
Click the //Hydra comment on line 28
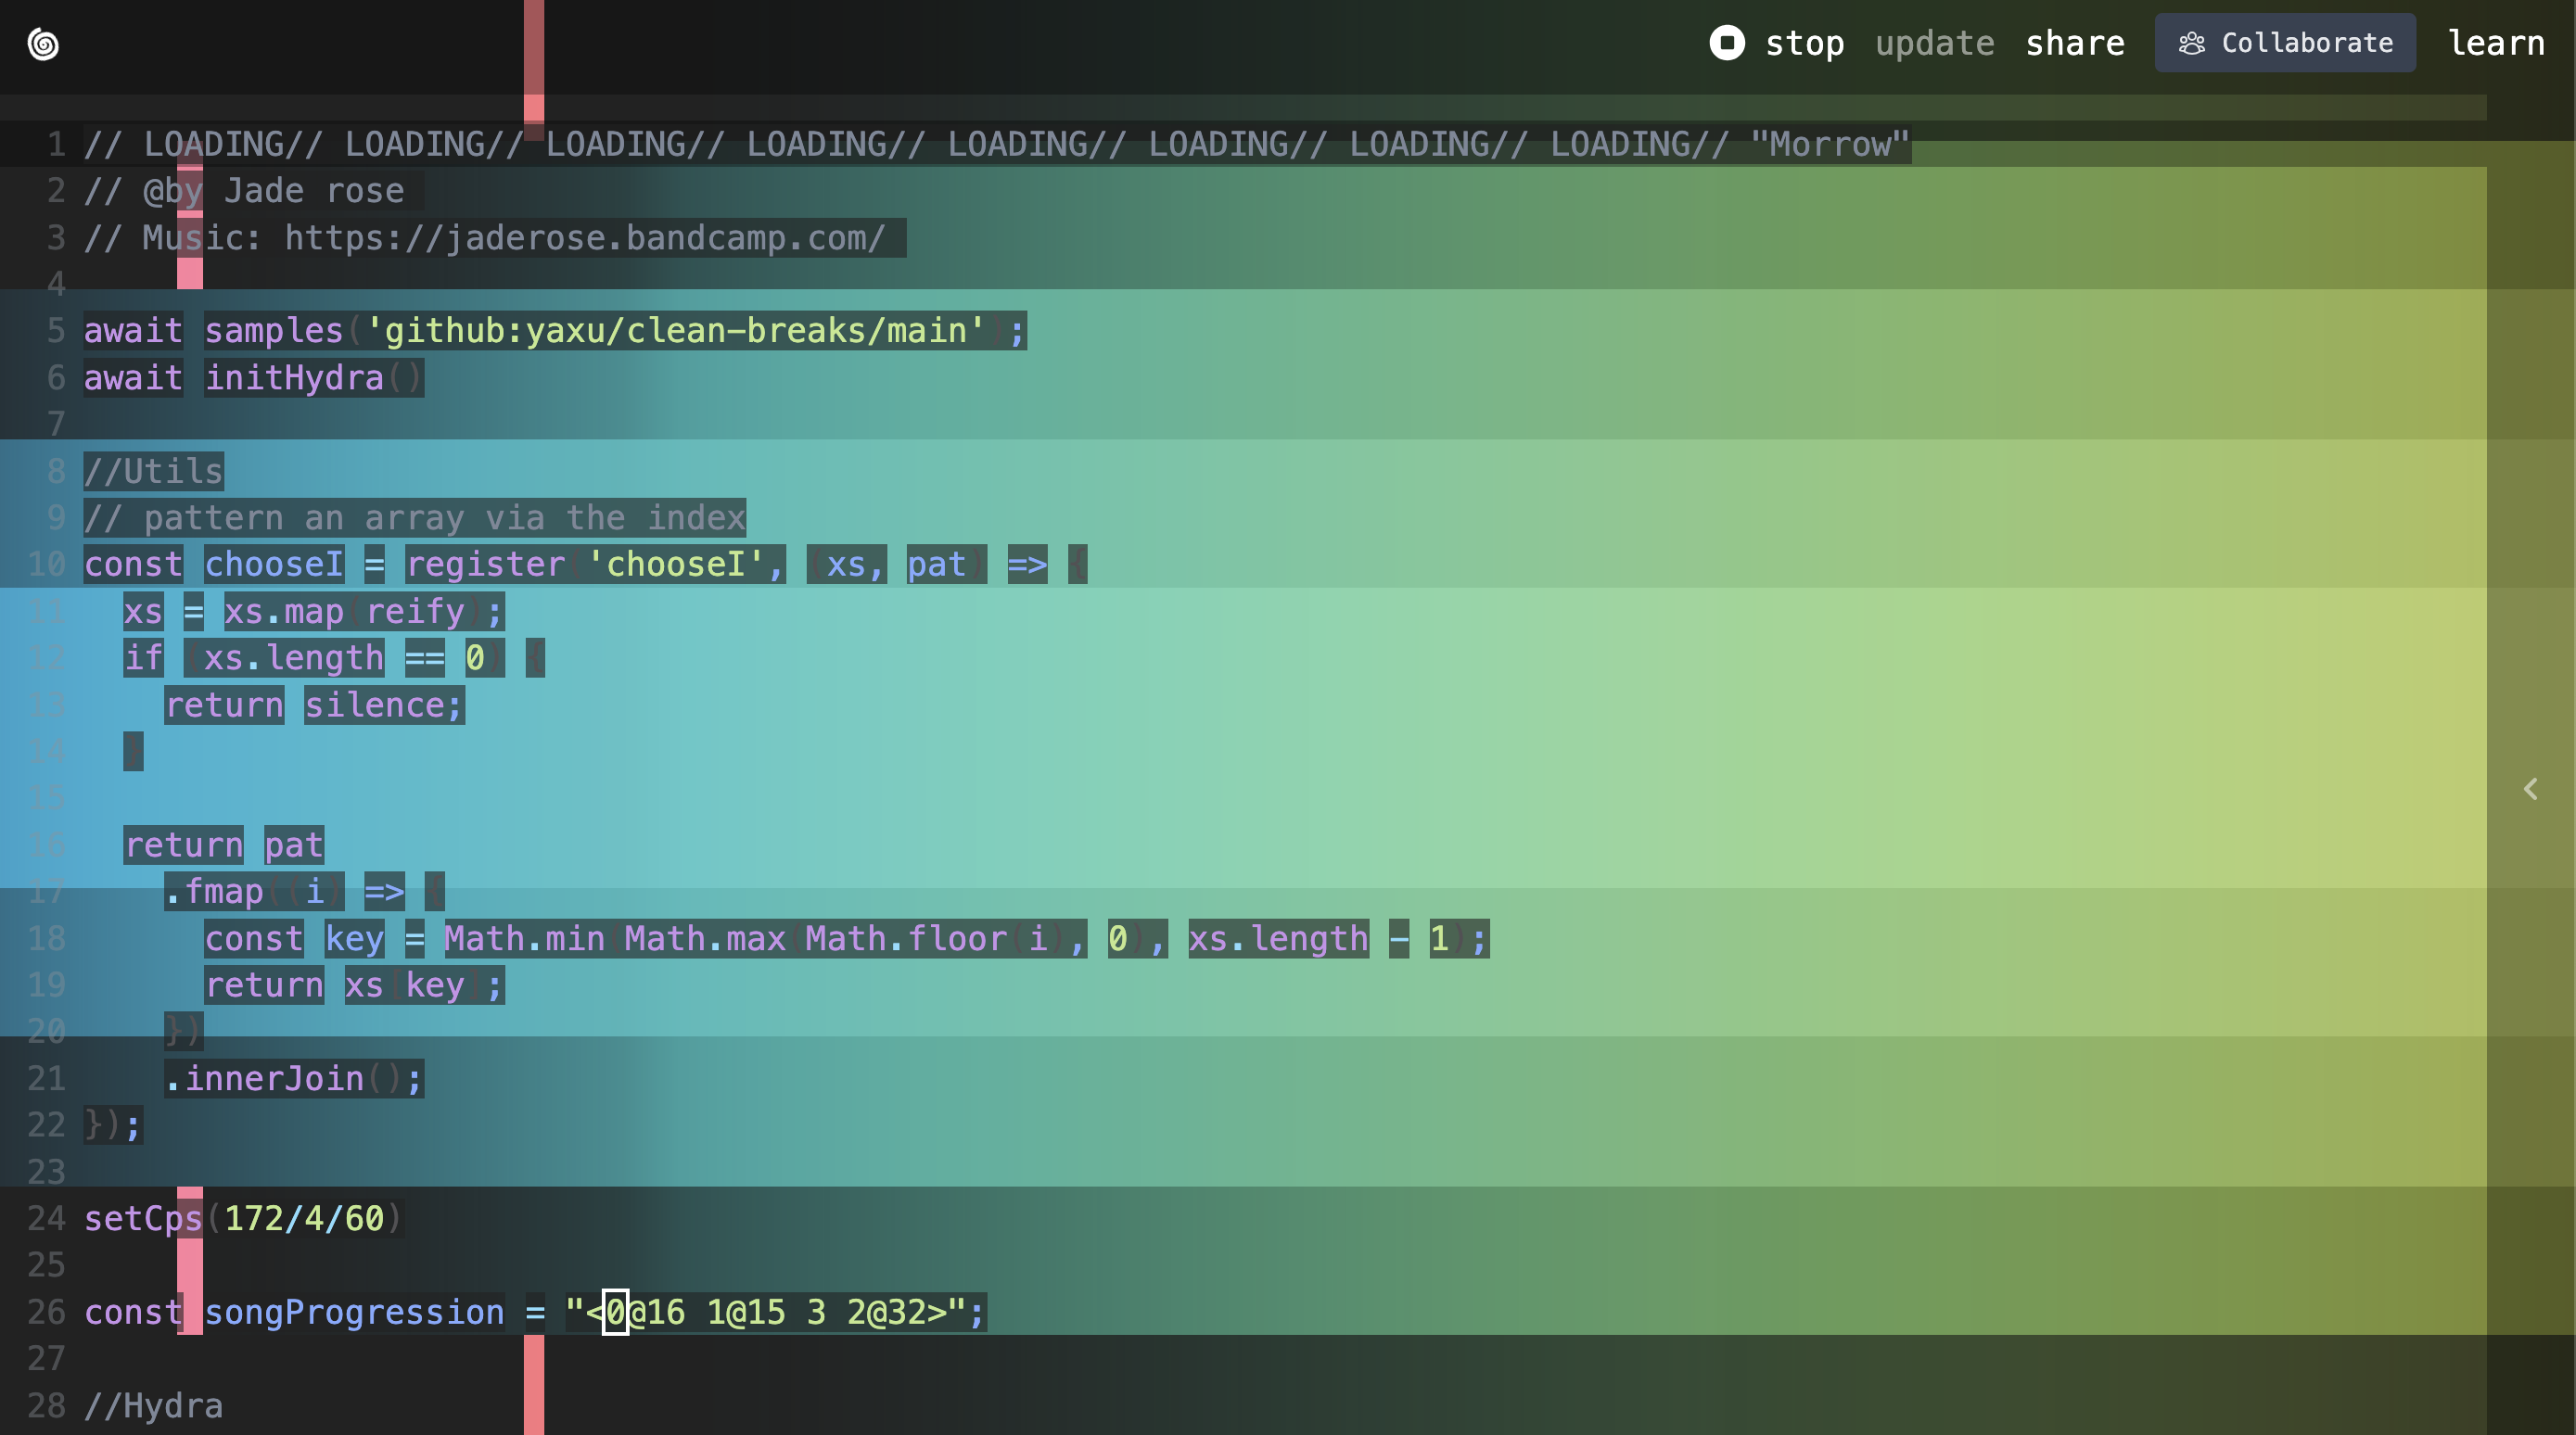pyautogui.click(x=153, y=1406)
